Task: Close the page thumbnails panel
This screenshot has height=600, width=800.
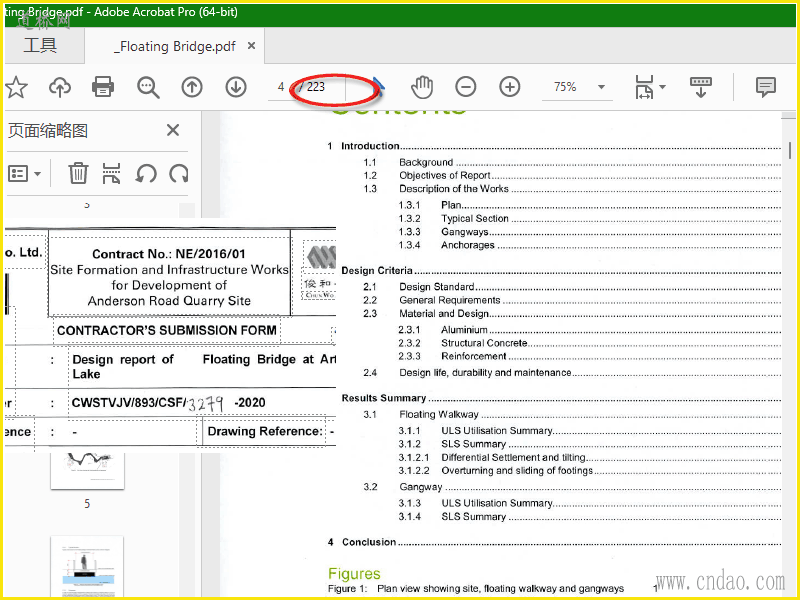Action: click(173, 130)
